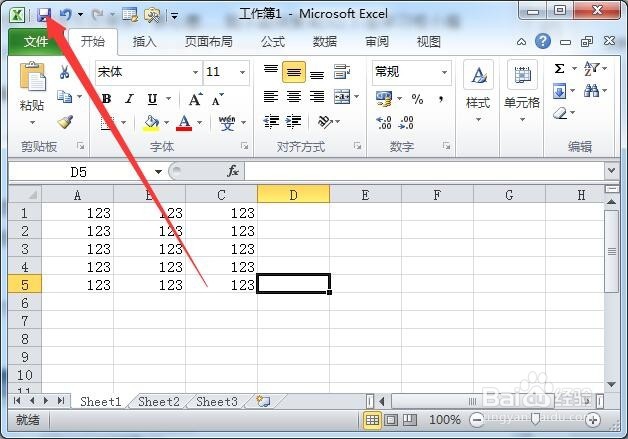Screen dimensions: 628x439
Task: Switch to the 审阅 Review tab
Action: [x=376, y=41]
